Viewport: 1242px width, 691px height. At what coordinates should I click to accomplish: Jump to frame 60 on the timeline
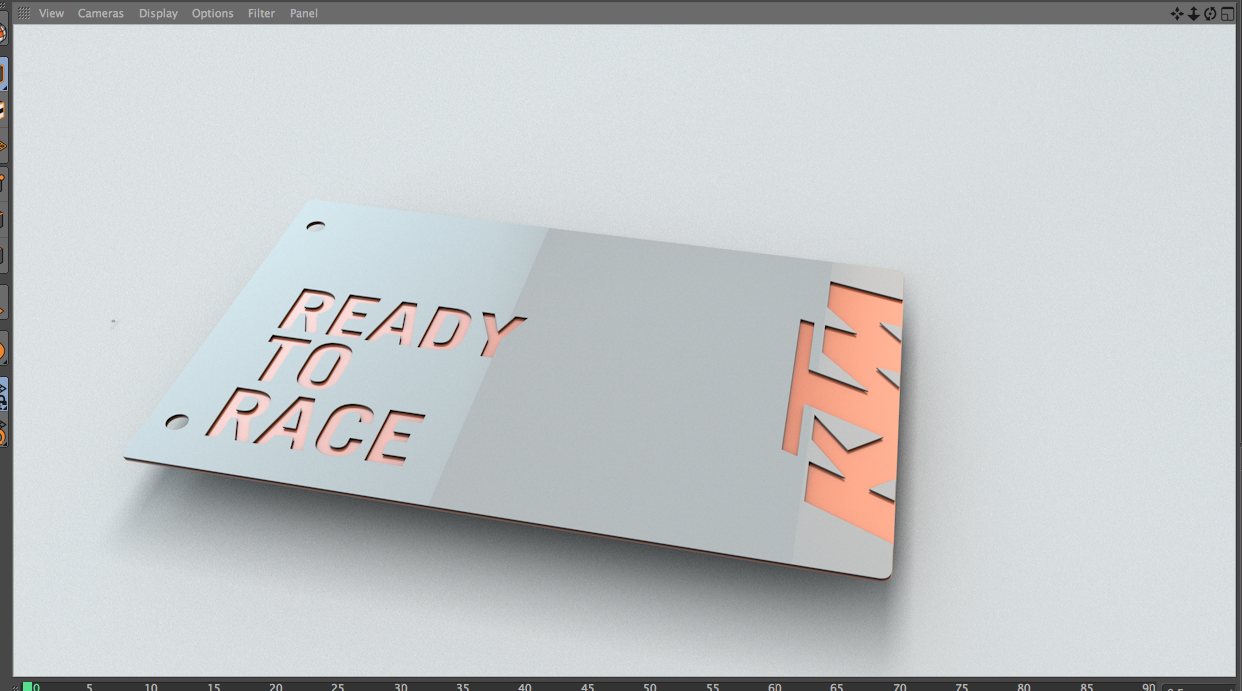click(x=774, y=686)
